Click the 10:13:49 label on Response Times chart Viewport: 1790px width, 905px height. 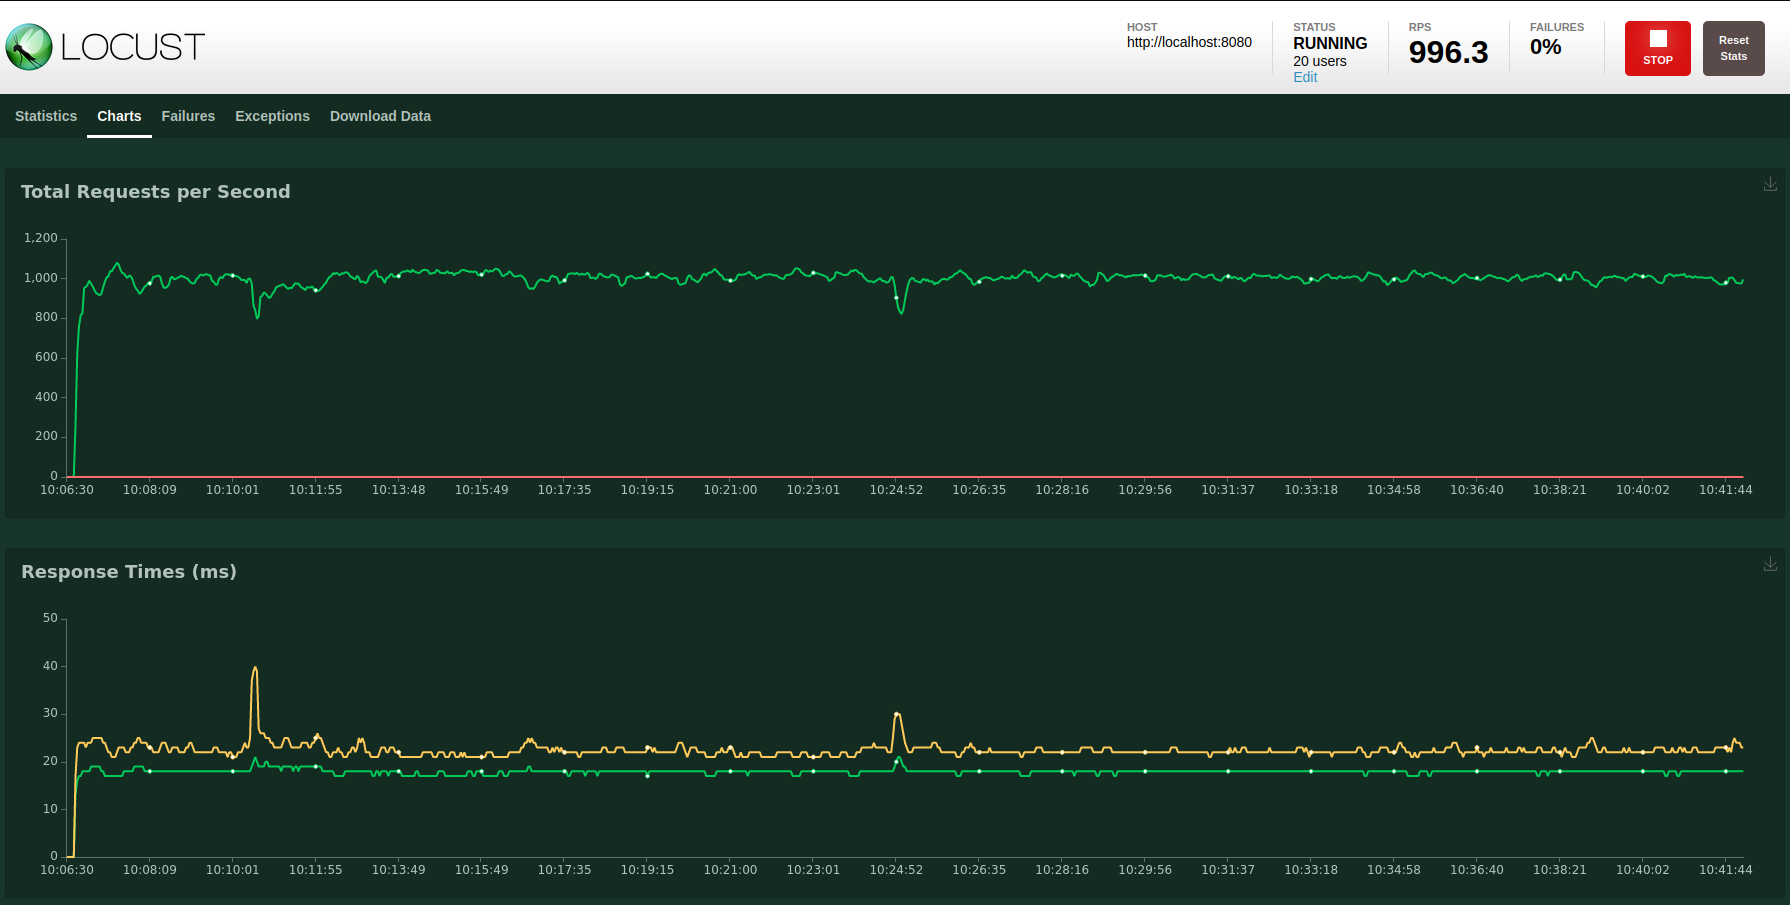[x=398, y=870]
